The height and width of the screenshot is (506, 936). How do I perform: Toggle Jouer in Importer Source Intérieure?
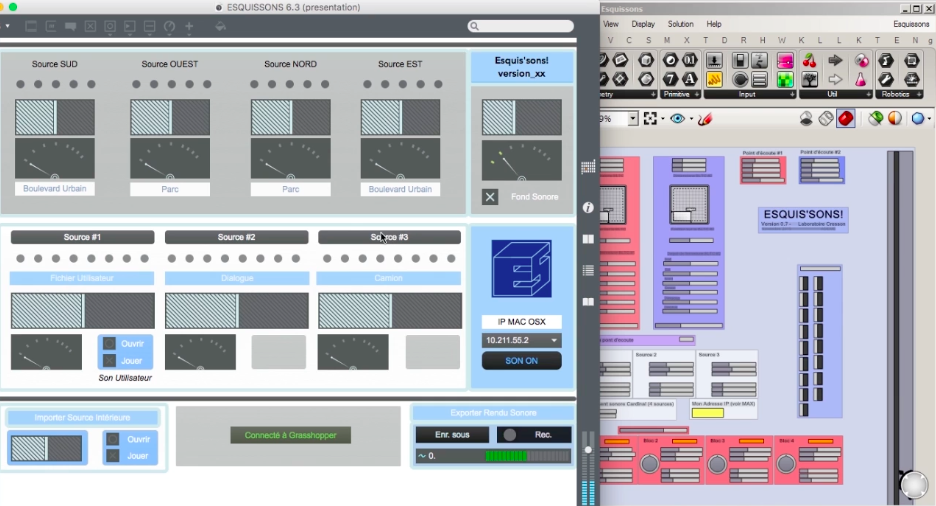pyautogui.click(x=113, y=456)
